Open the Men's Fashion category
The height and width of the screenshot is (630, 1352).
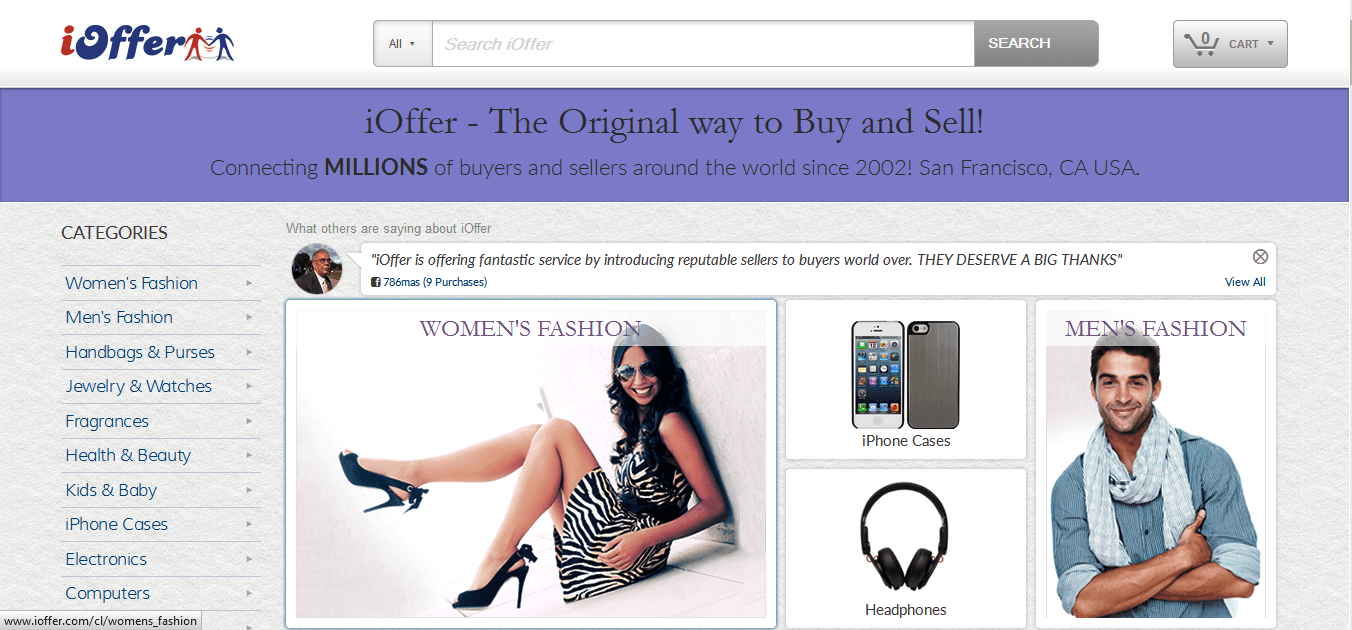[x=119, y=317]
